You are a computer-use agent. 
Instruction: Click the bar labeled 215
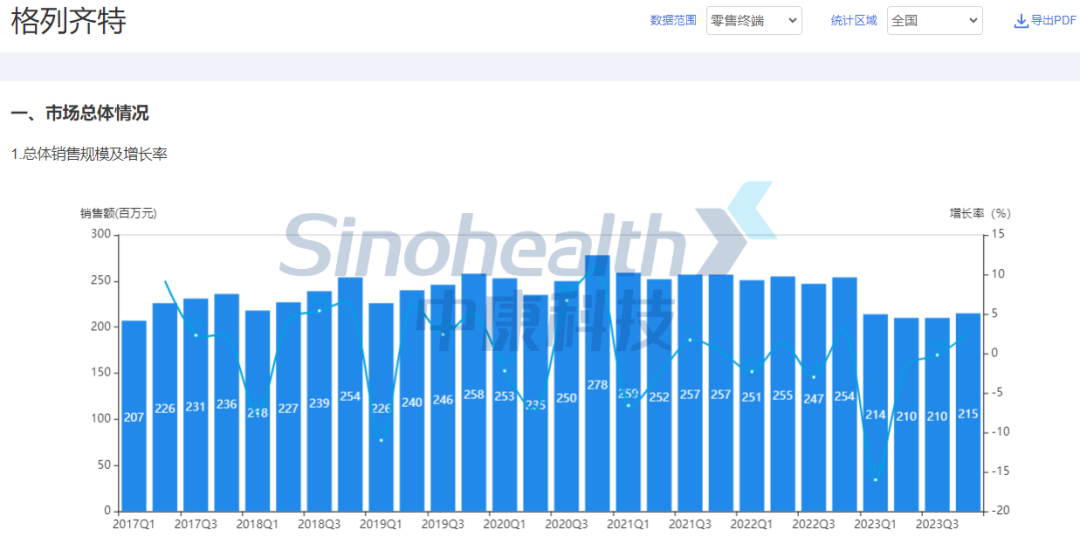point(968,413)
